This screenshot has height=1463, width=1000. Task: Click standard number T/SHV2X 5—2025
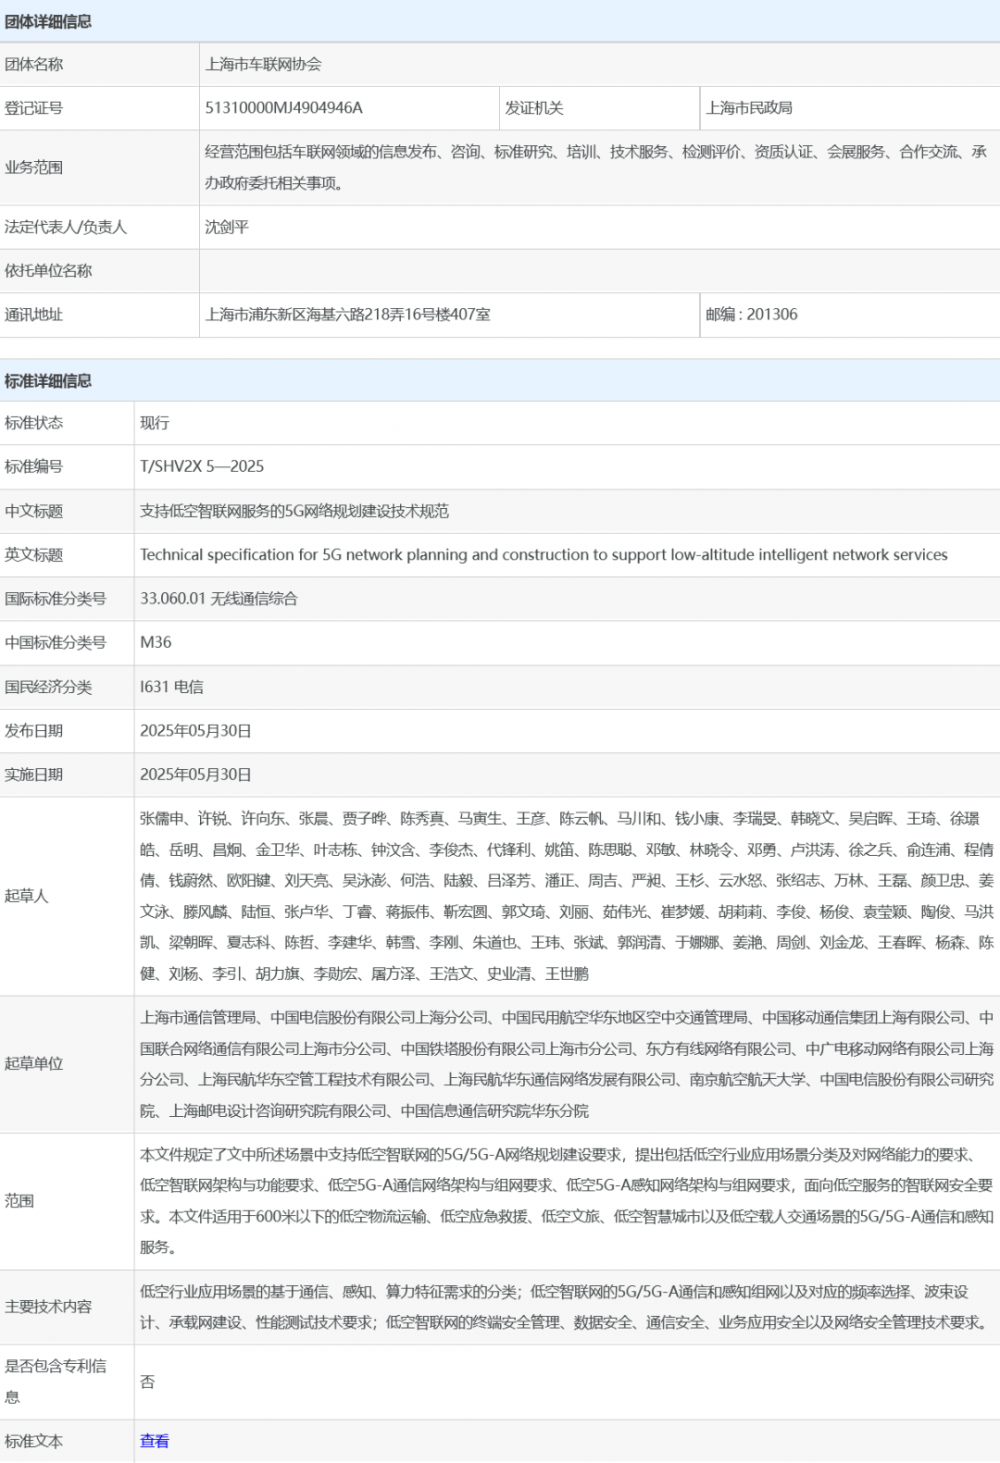click(x=202, y=466)
